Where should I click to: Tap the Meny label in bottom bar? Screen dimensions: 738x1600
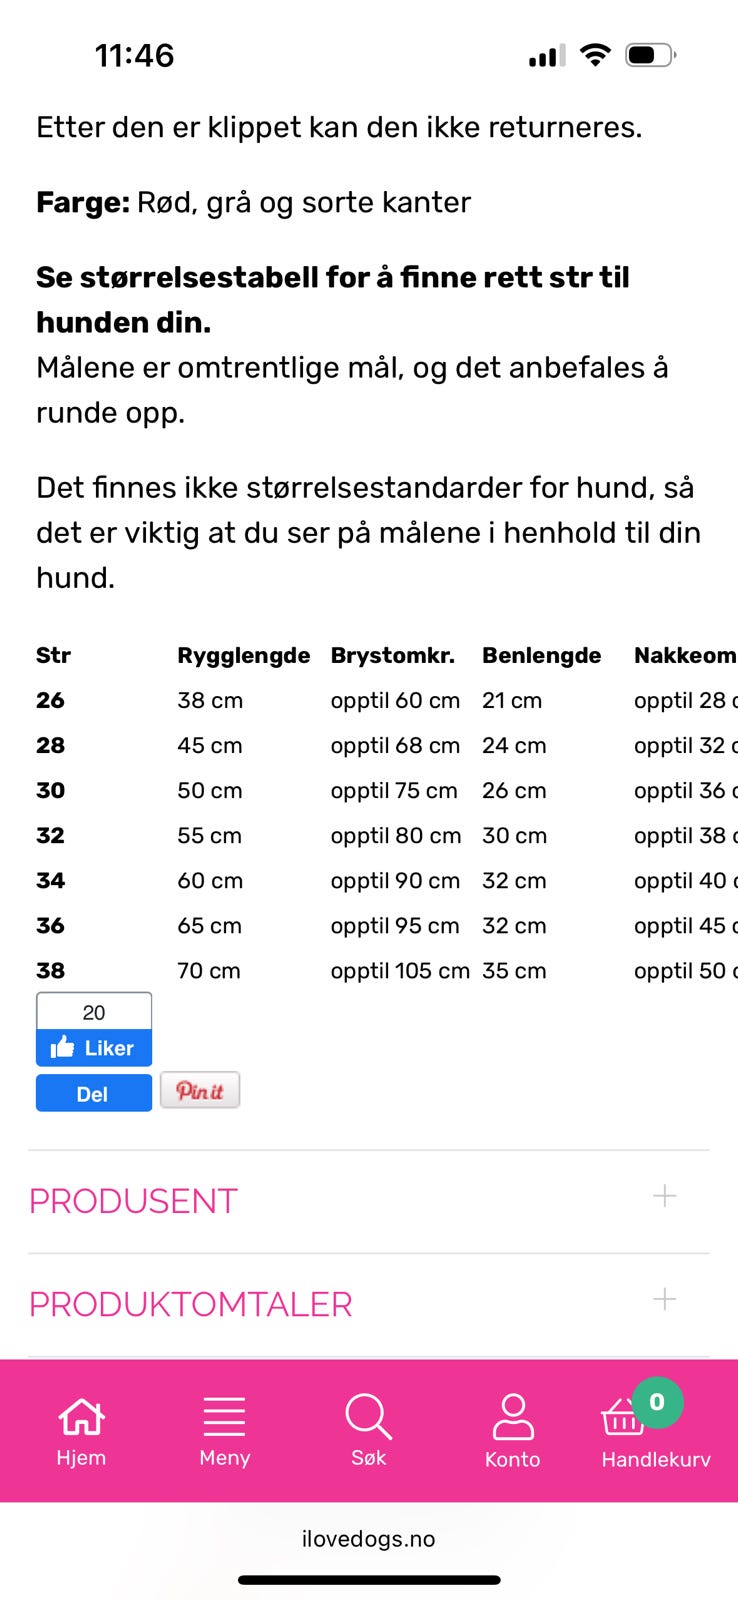(x=224, y=1458)
